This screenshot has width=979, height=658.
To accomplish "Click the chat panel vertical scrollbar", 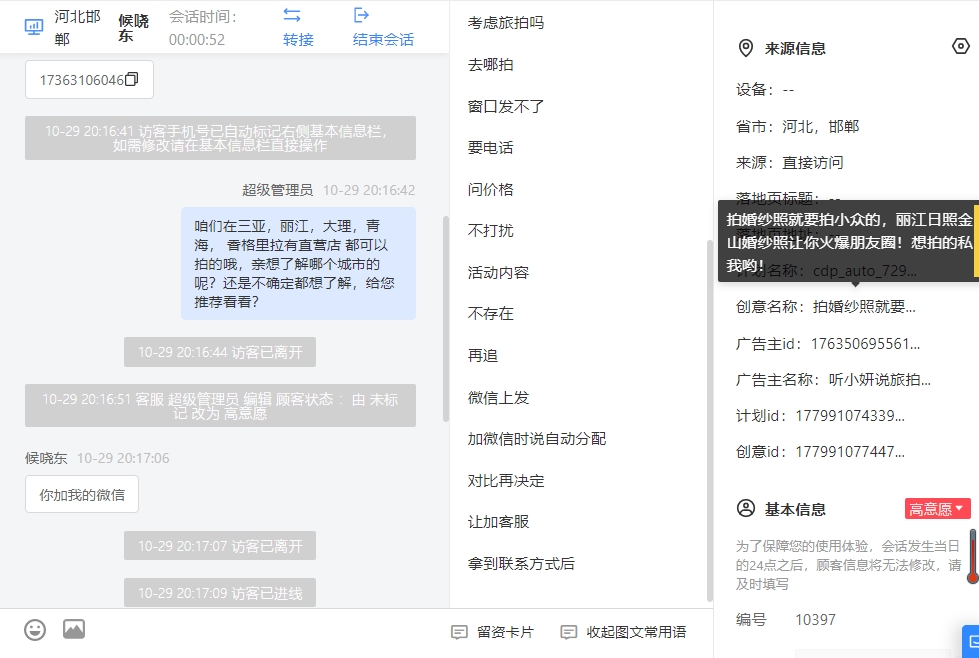I will (x=446, y=318).
